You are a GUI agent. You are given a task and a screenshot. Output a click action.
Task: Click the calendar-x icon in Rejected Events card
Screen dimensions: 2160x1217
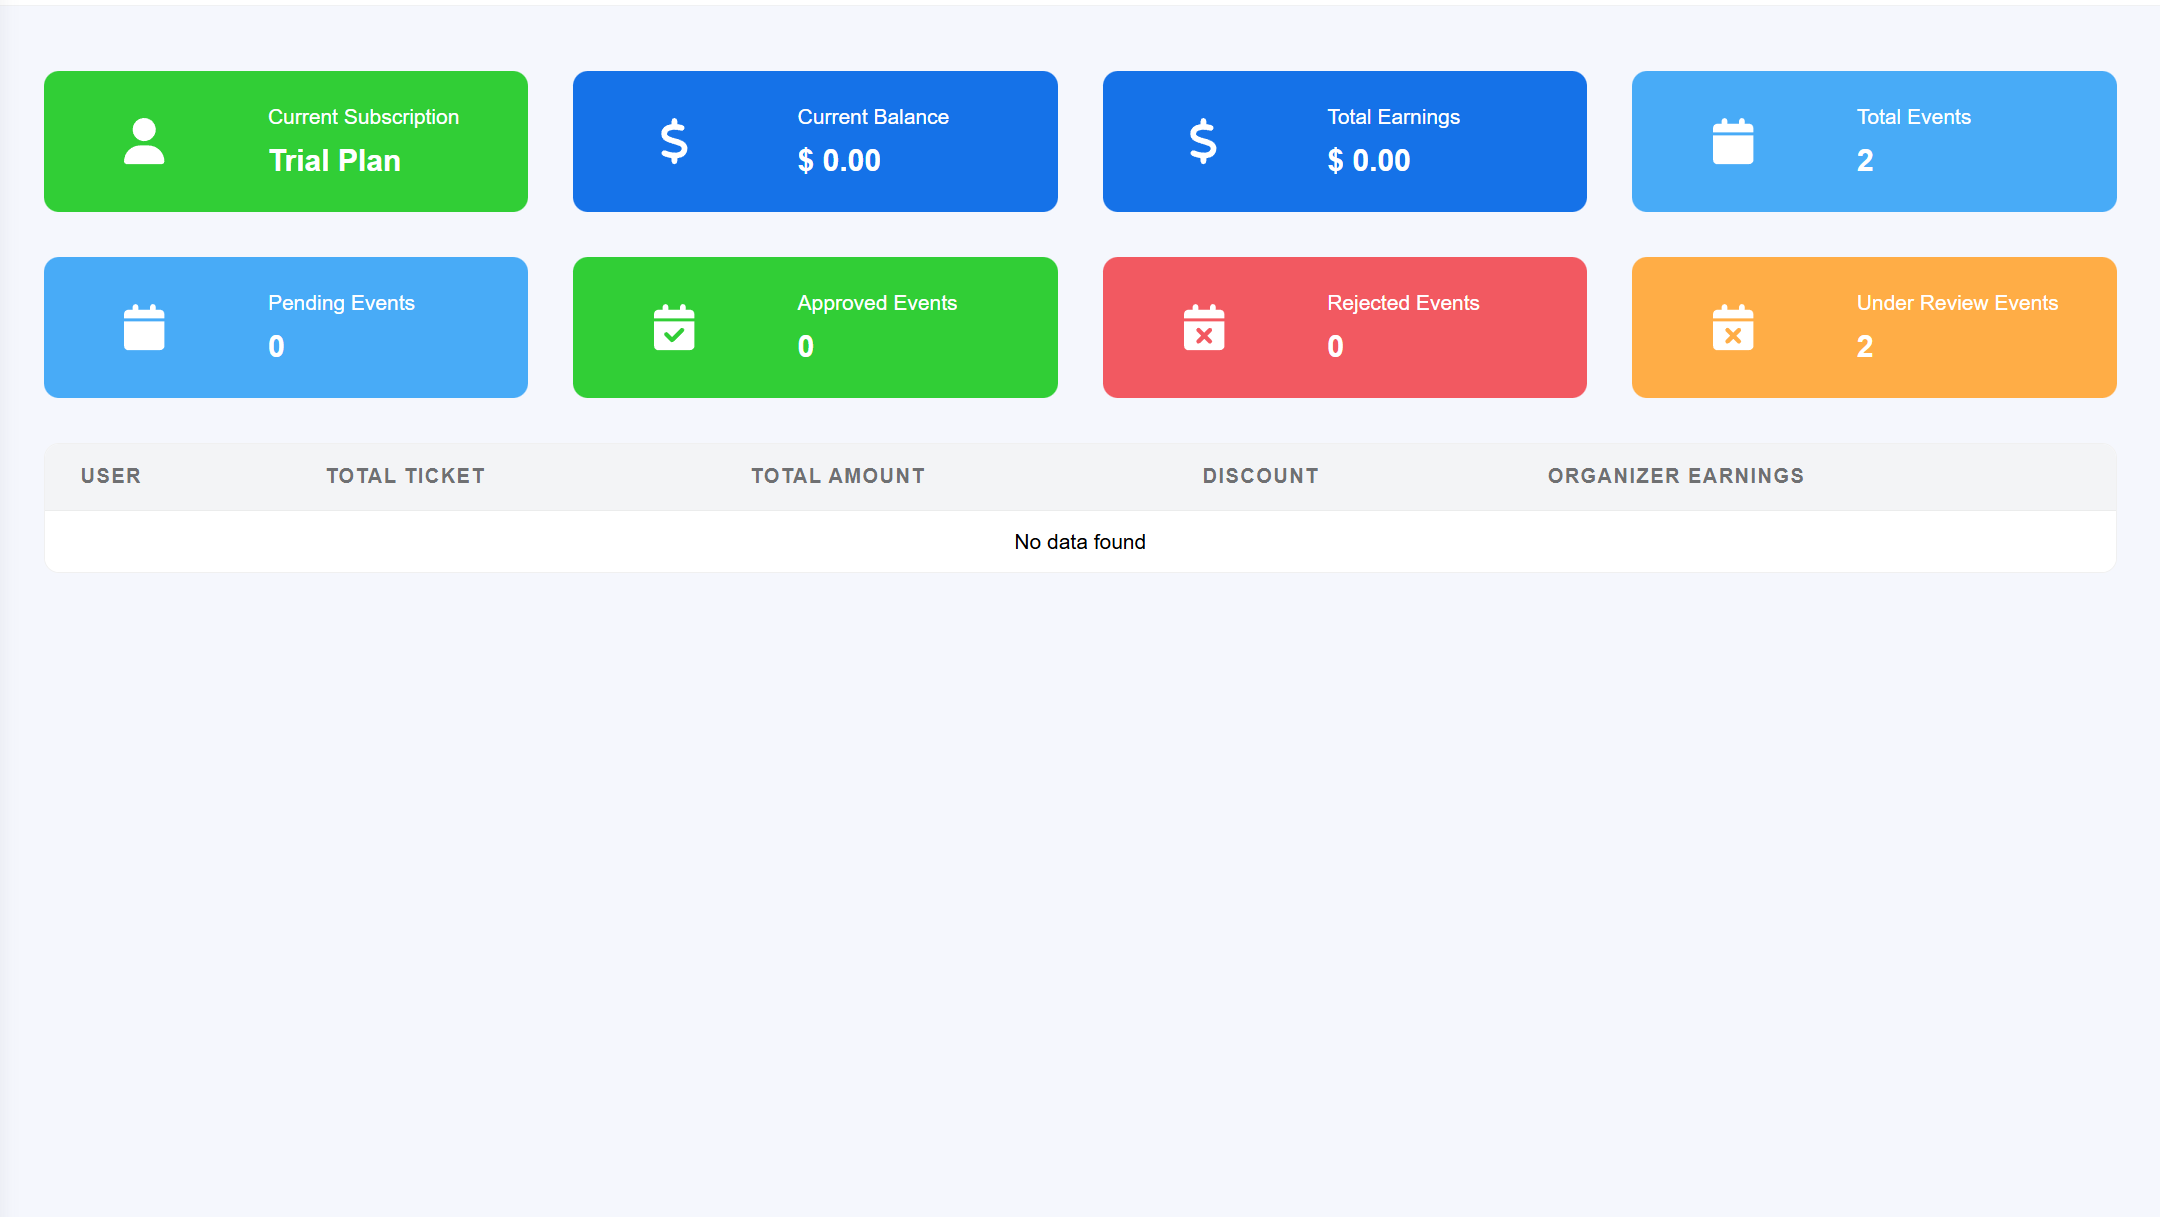coord(1203,327)
